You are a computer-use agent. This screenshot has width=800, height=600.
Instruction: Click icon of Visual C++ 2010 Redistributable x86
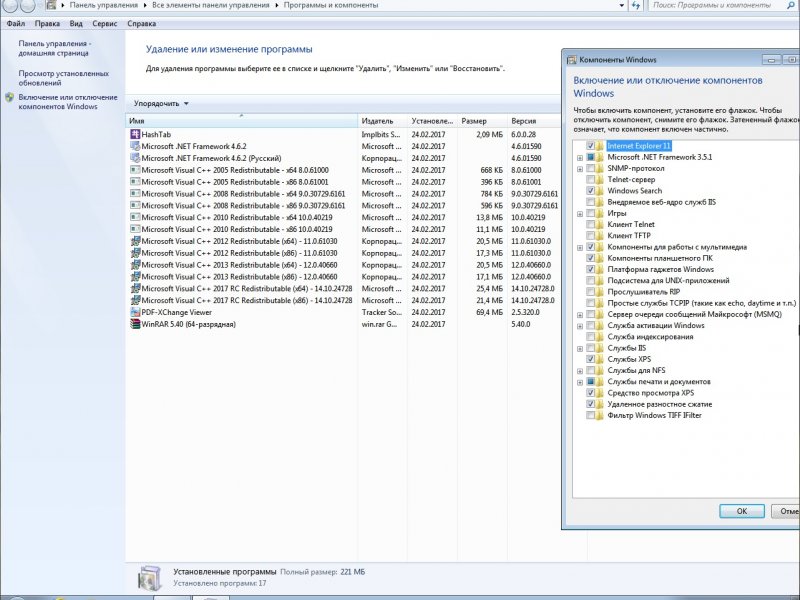[135, 229]
